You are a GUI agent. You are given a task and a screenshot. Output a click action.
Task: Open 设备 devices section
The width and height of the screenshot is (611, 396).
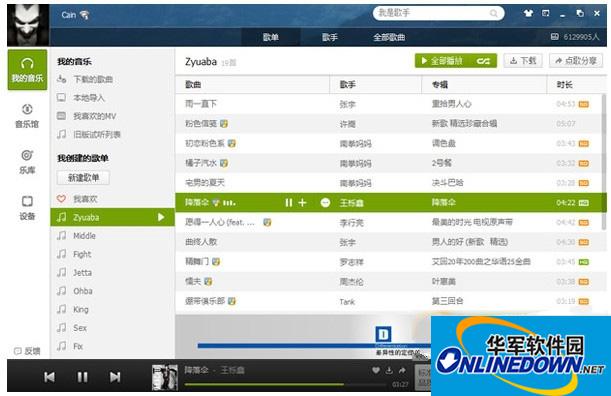pos(27,208)
